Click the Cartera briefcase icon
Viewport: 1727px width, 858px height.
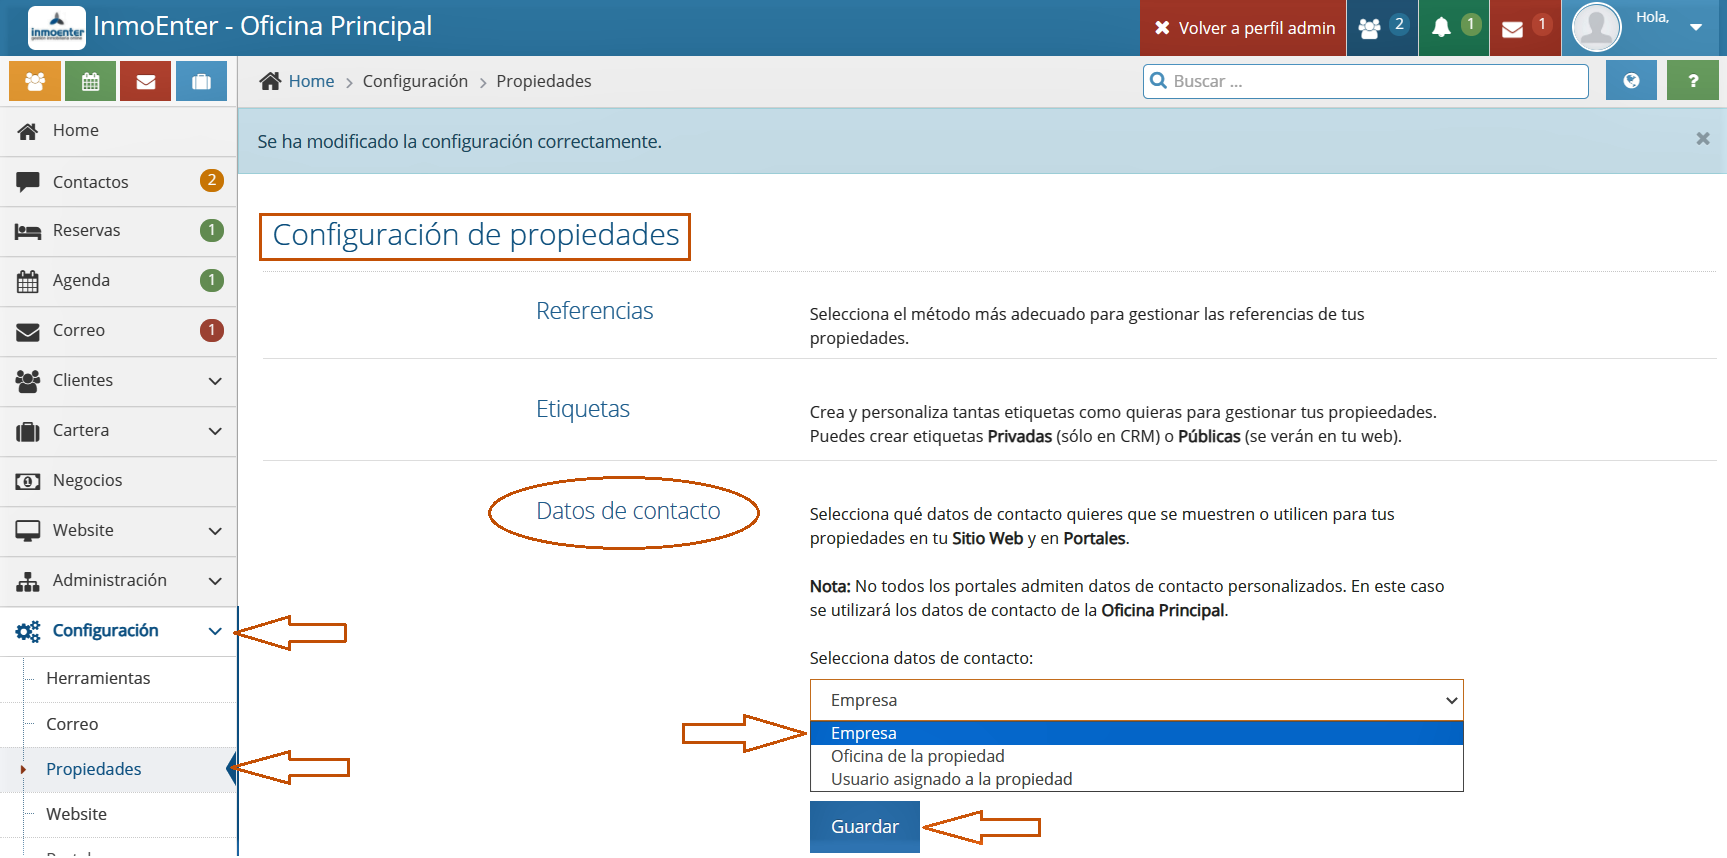point(28,431)
